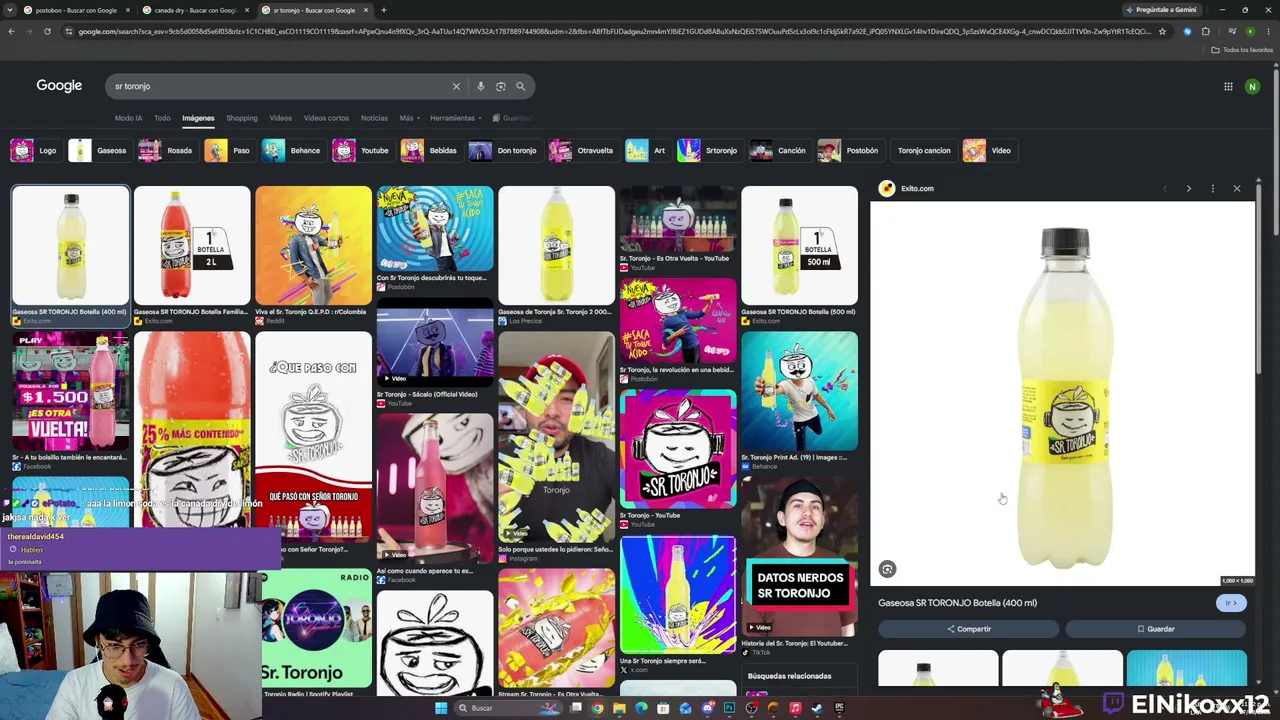Screen dimensions: 1280x720
Task: Click the Windows taskbar Buscar search box
Action: 510,708
